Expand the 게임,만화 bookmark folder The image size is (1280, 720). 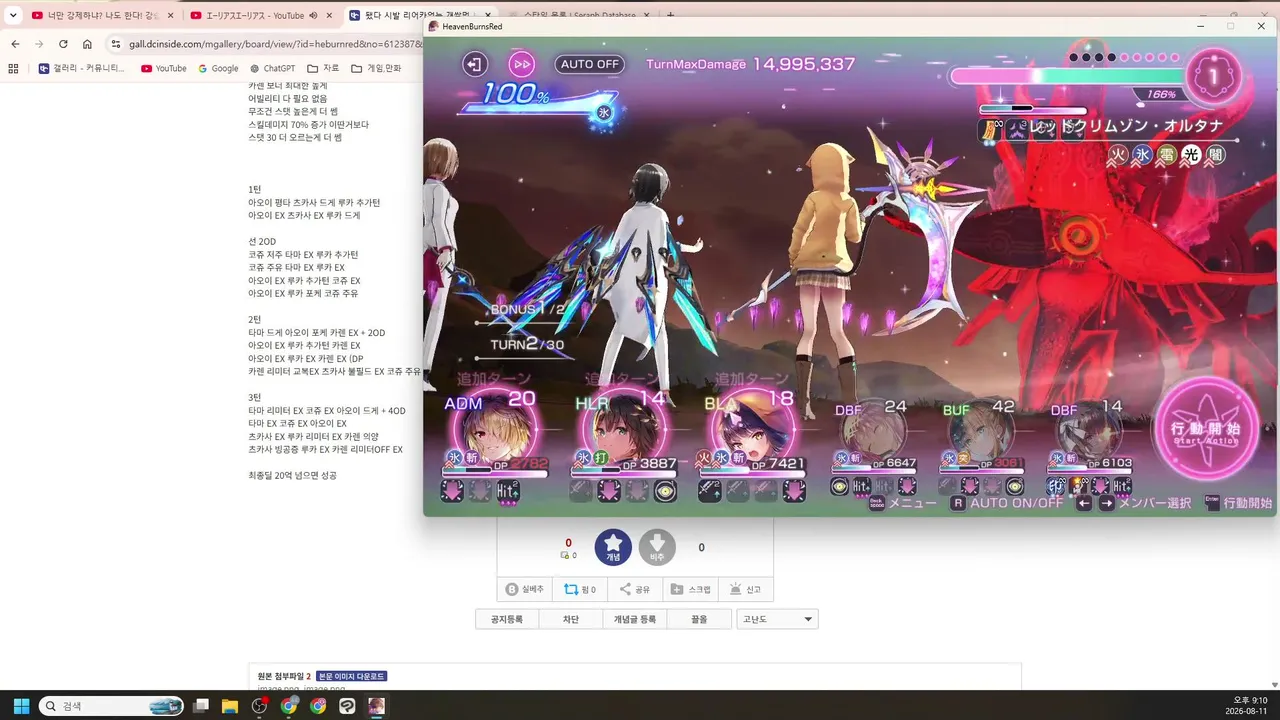[376, 68]
